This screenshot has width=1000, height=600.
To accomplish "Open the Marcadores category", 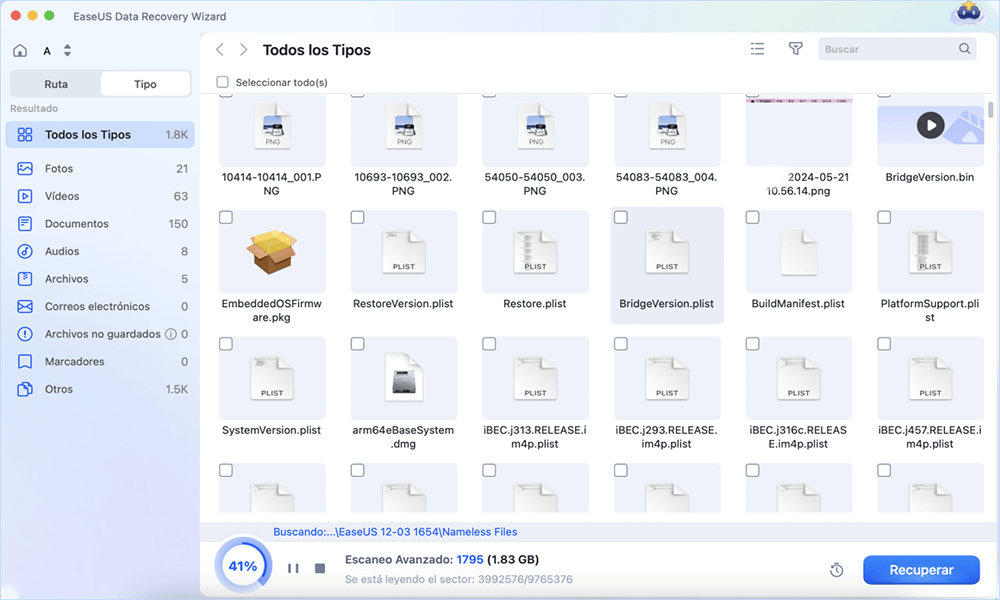I will (x=100, y=362).
